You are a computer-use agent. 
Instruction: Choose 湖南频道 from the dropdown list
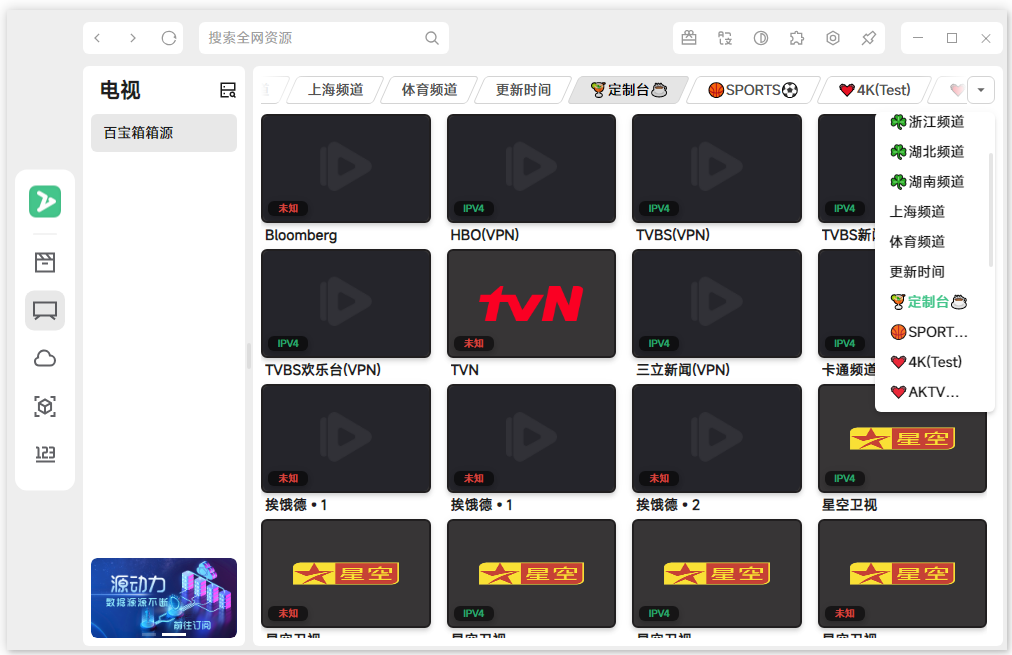pos(927,181)
